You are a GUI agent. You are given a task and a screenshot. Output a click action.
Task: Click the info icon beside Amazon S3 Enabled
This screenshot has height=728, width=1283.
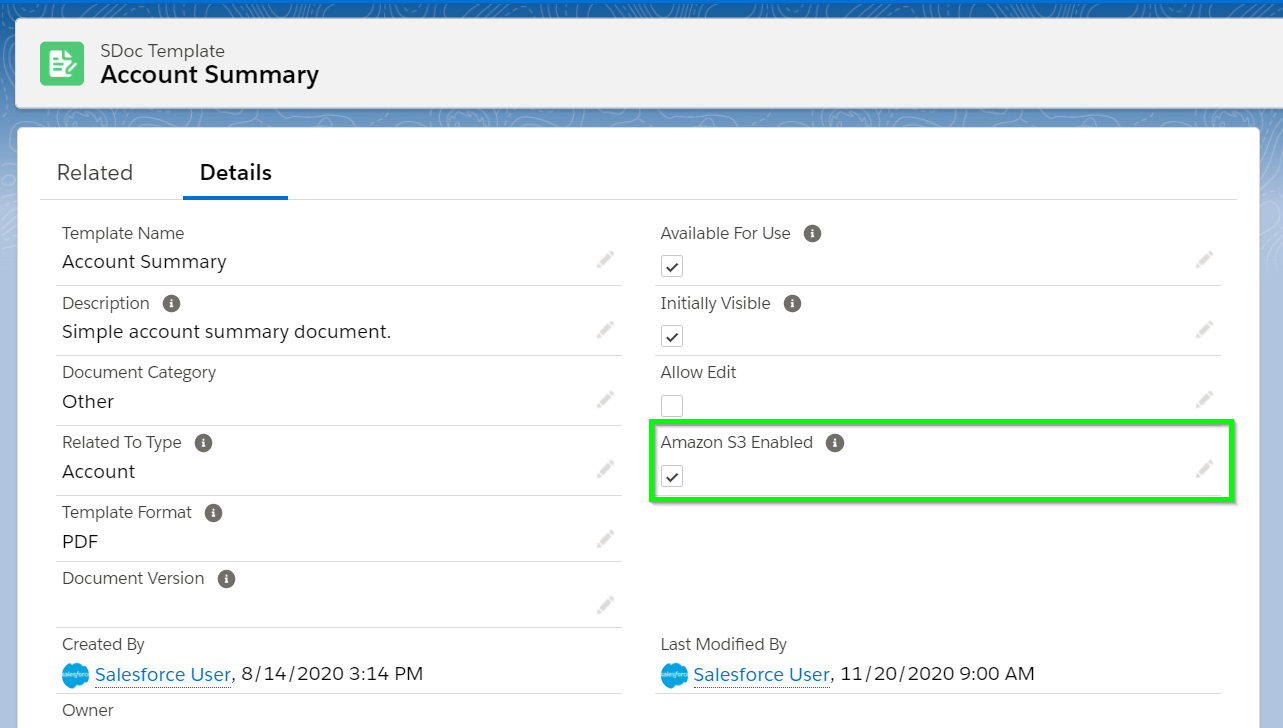[x=835, y=442]
